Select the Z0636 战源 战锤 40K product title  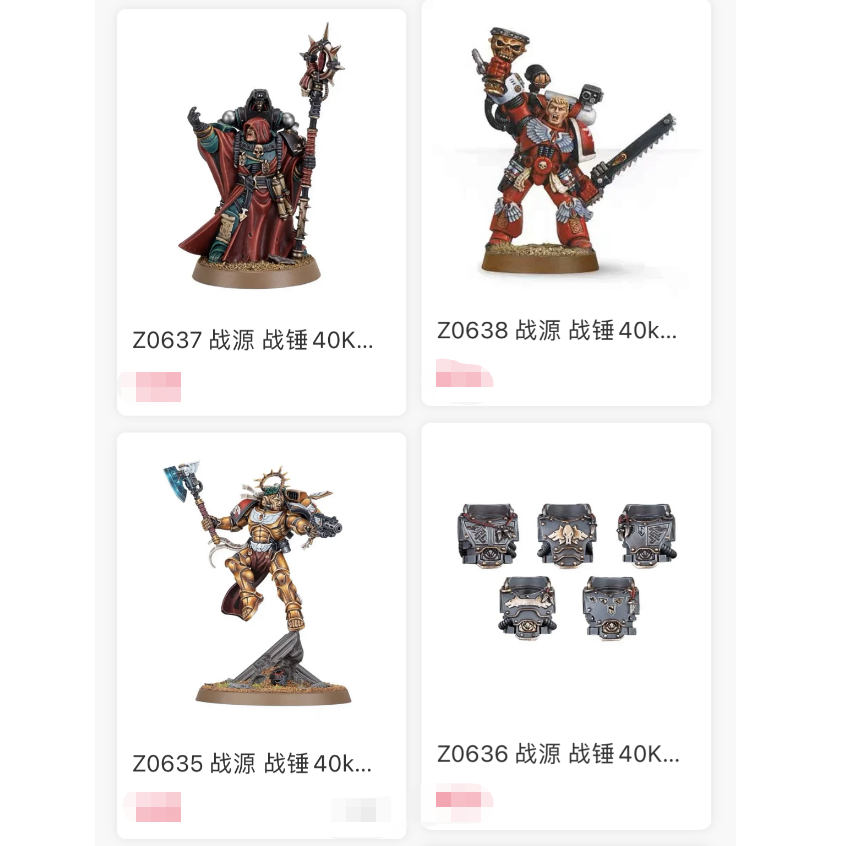tap(558, 754)
